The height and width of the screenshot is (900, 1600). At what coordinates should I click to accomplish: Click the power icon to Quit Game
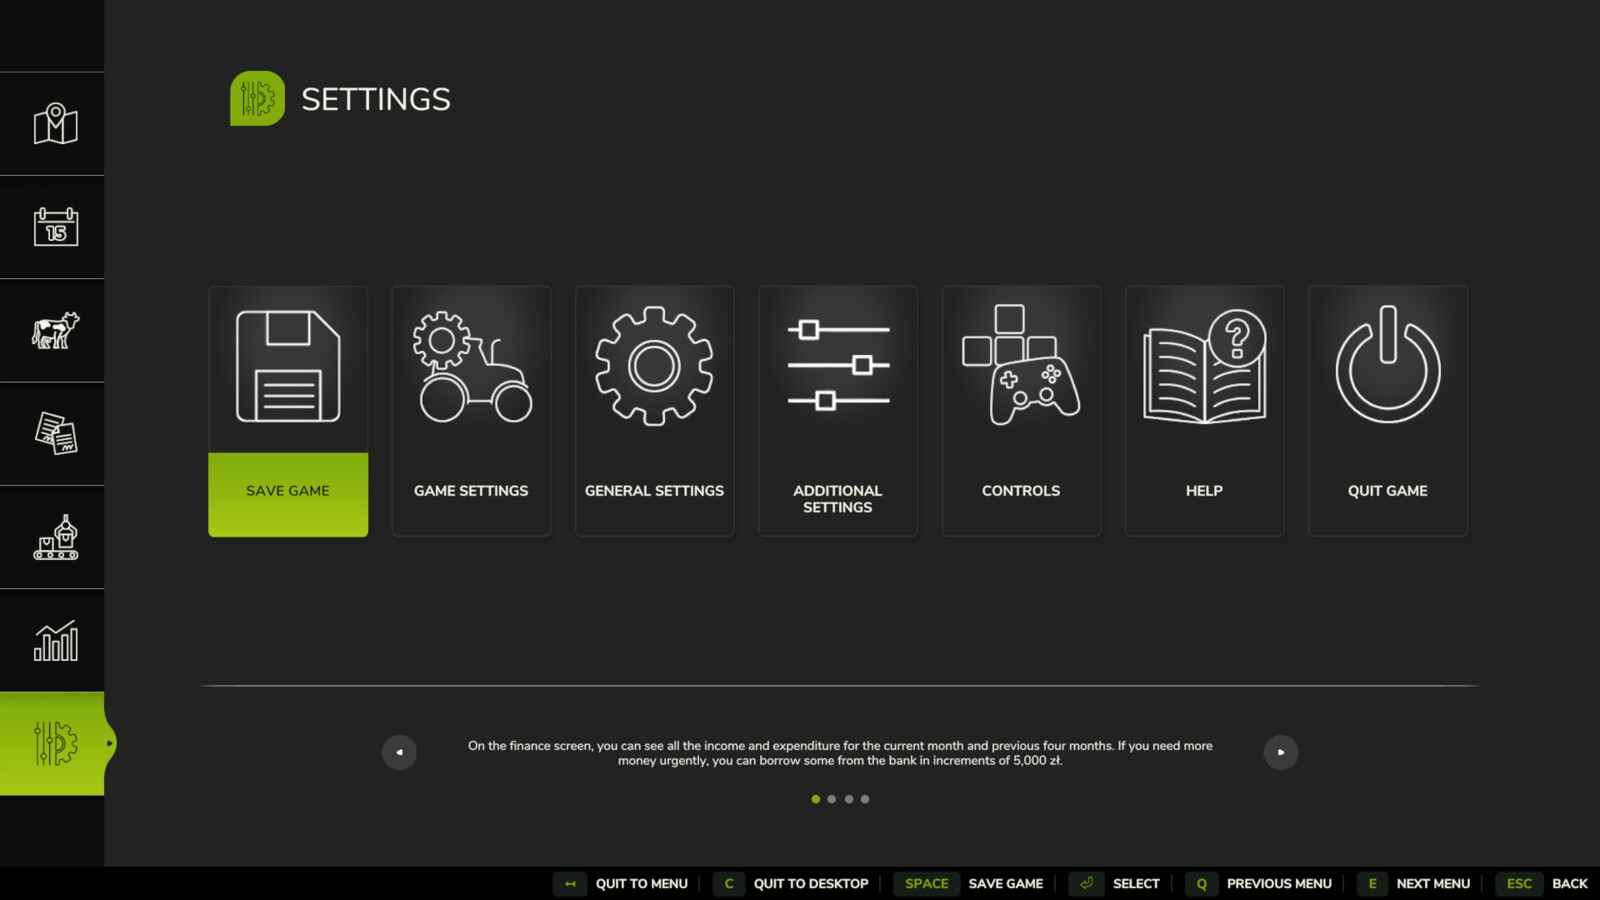coord(1388,365)
